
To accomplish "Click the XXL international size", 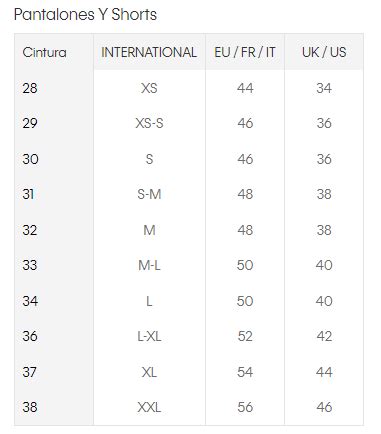I will [149, 407].
